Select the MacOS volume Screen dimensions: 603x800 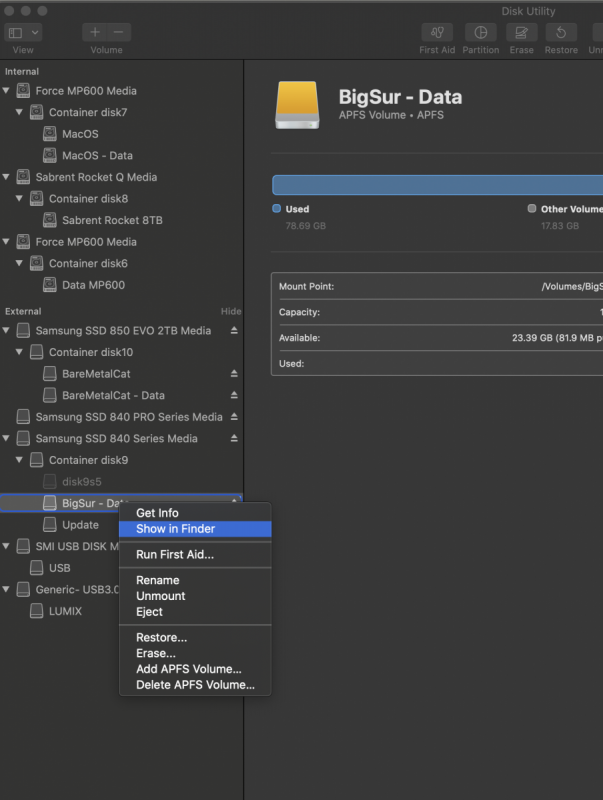[80, 134]
